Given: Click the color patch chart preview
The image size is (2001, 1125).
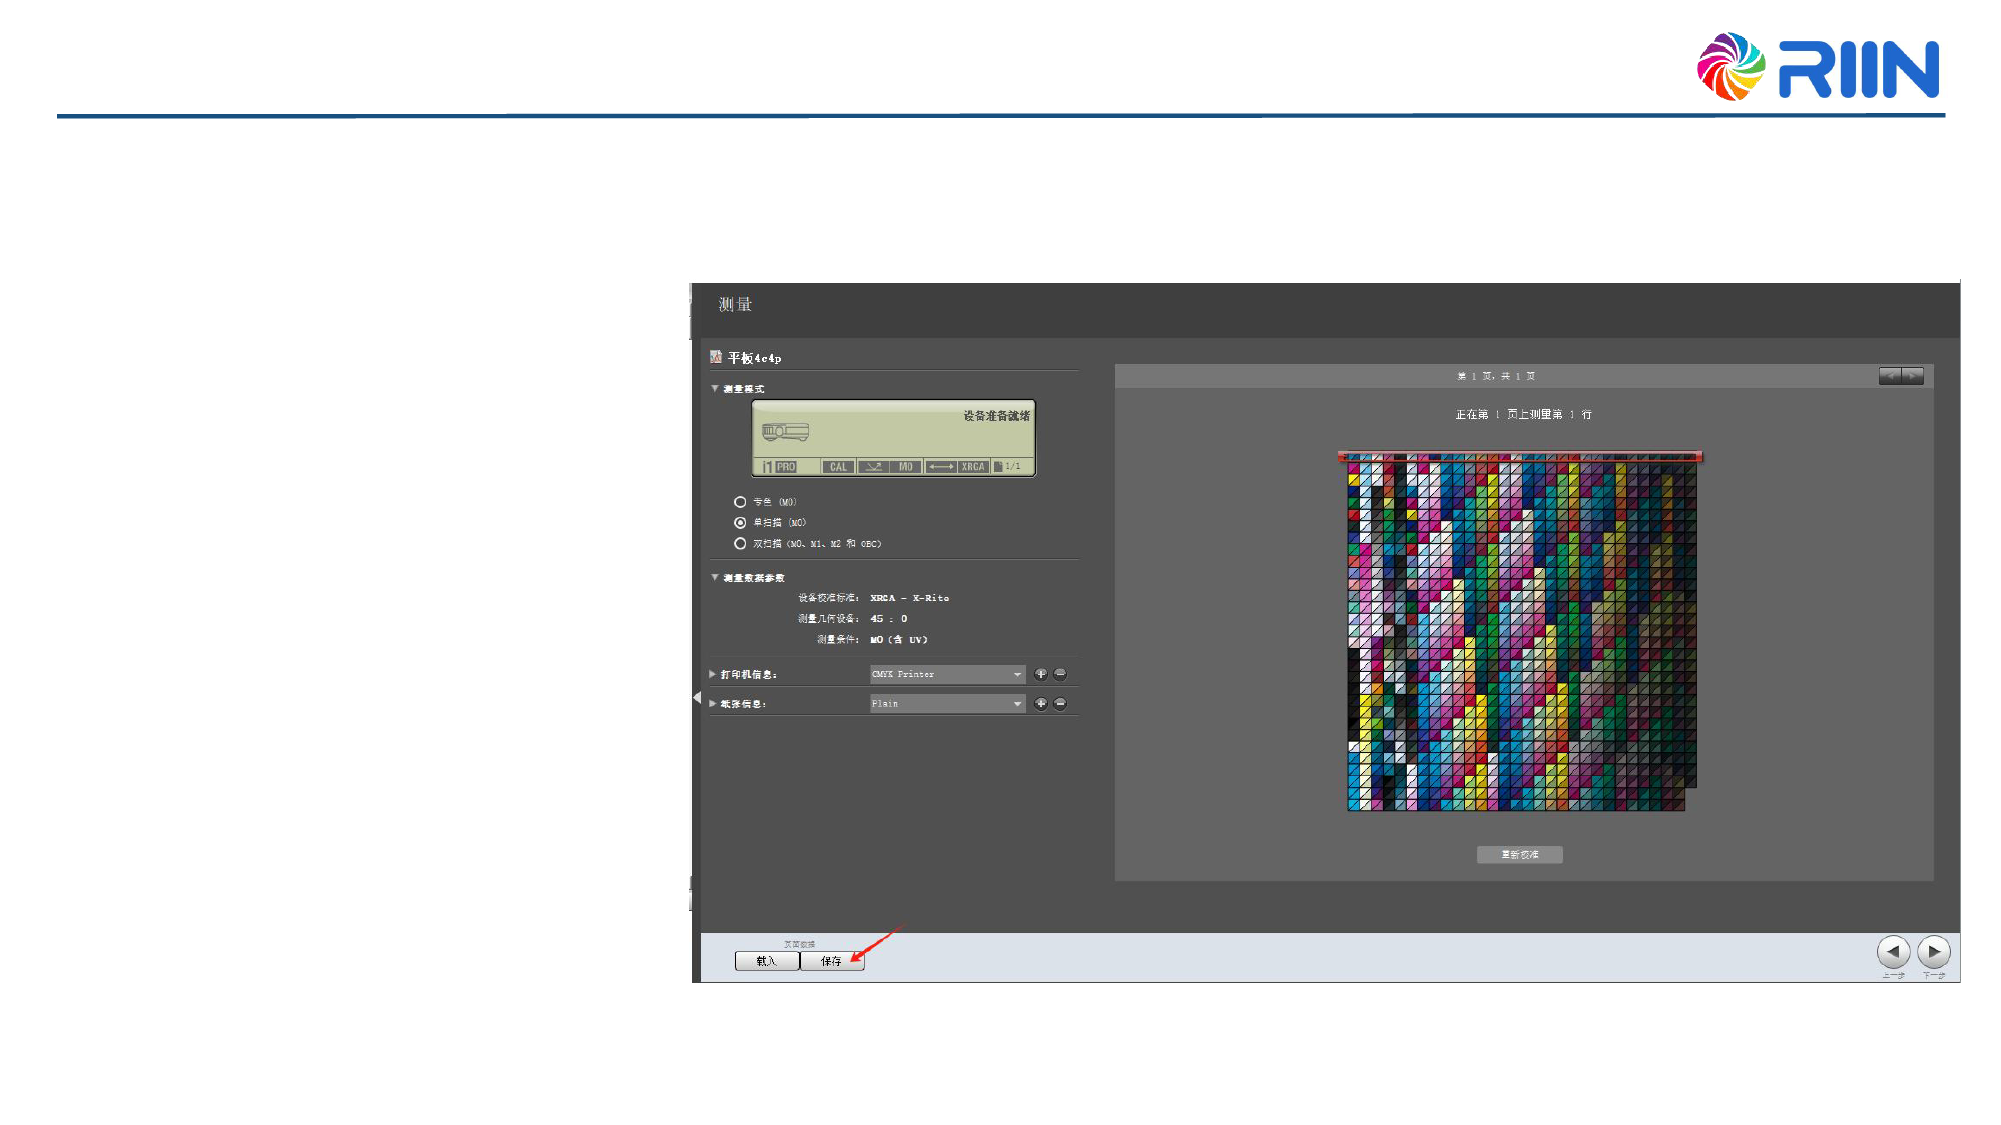Looking at the screenshot, I should point(1521,632).
